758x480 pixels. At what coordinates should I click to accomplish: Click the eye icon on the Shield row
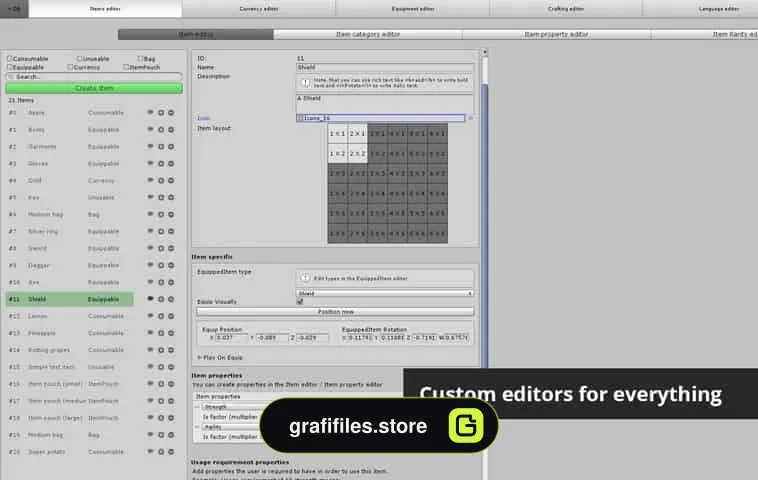150,299
